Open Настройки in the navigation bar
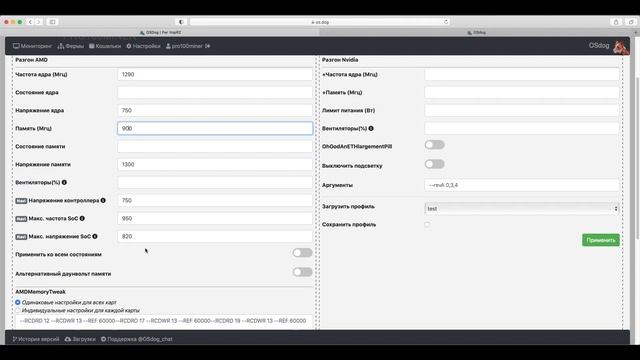The height and width of the screenshot is (360, 640). [x=143, y=46]
